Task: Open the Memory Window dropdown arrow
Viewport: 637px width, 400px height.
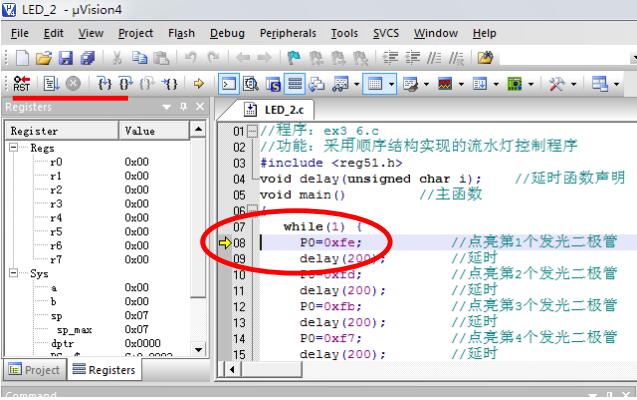Action: point(391,84)
